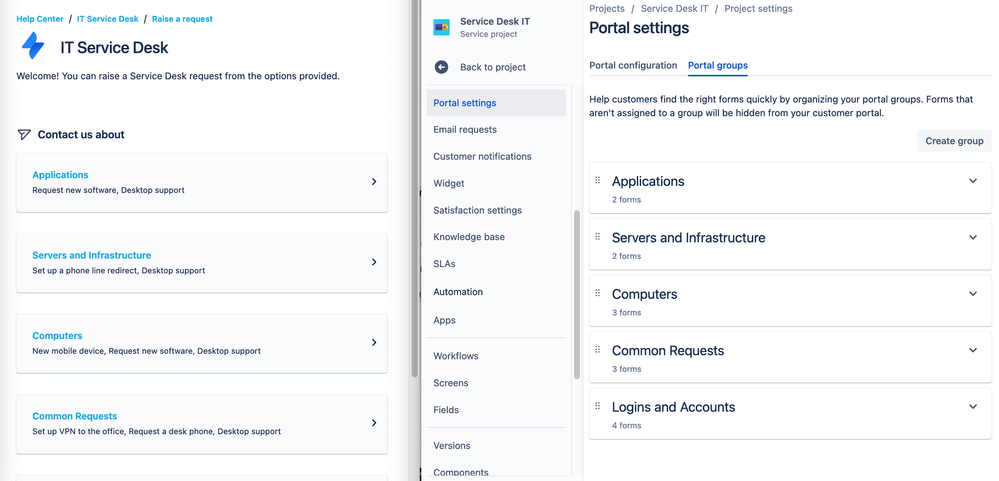Image resolution: width=999 pixels, height=481 pixels.
Task: Click the Service Desk IT project avatar
Action: pyautogui.click(x=442, y=27)
